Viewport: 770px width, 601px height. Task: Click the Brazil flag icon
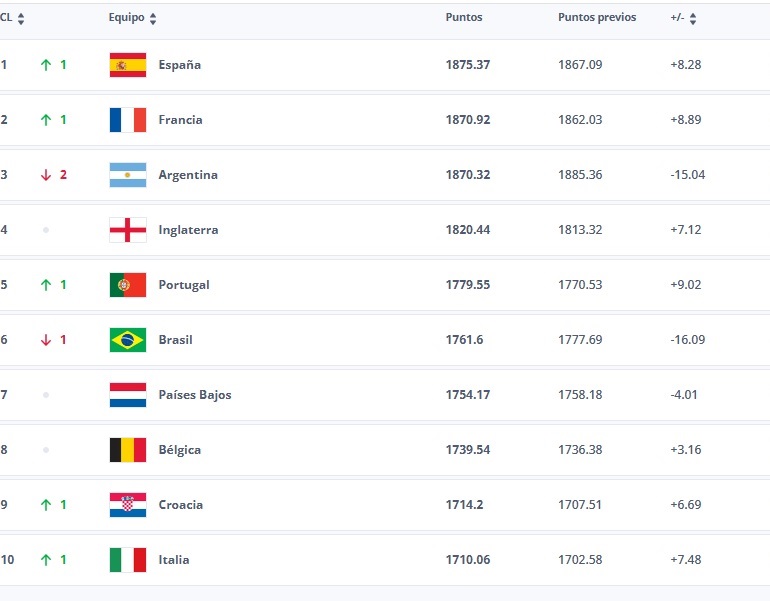(127, 340)
